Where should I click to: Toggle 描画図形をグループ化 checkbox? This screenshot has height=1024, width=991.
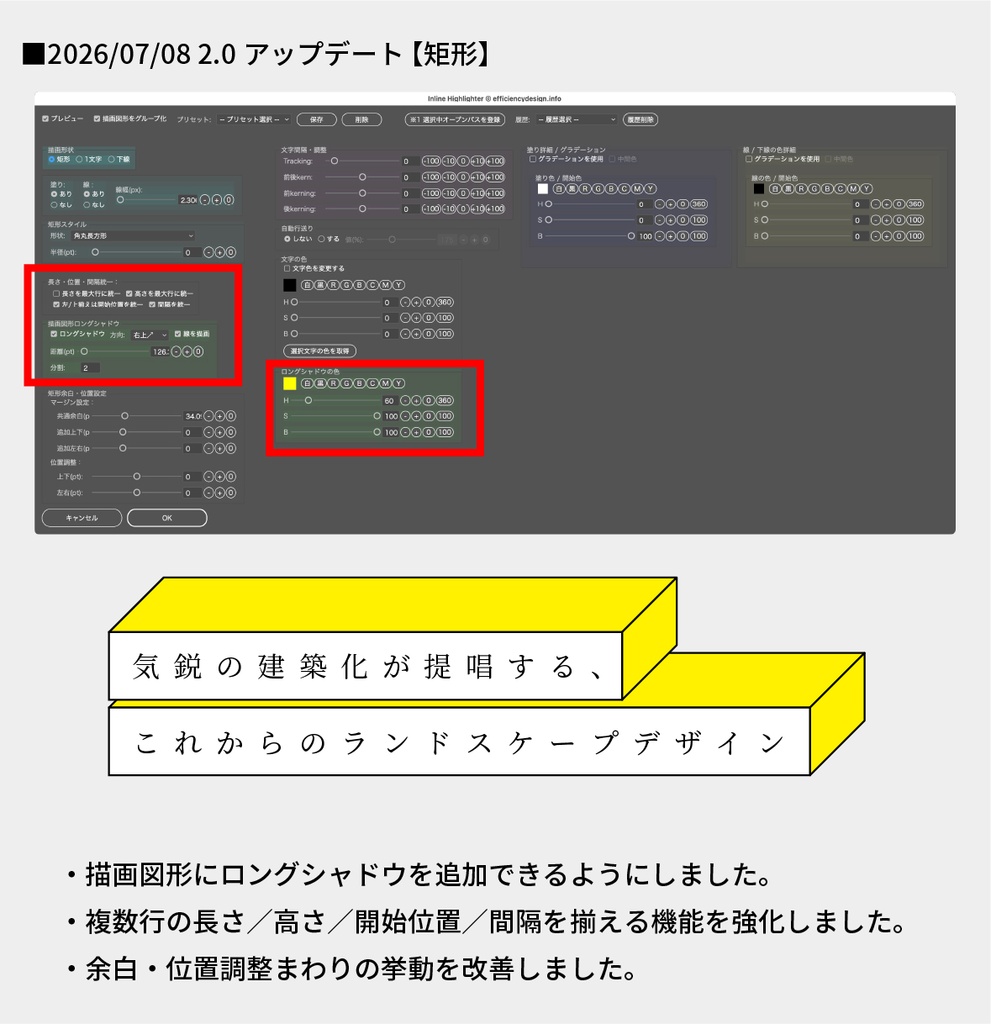97,119
